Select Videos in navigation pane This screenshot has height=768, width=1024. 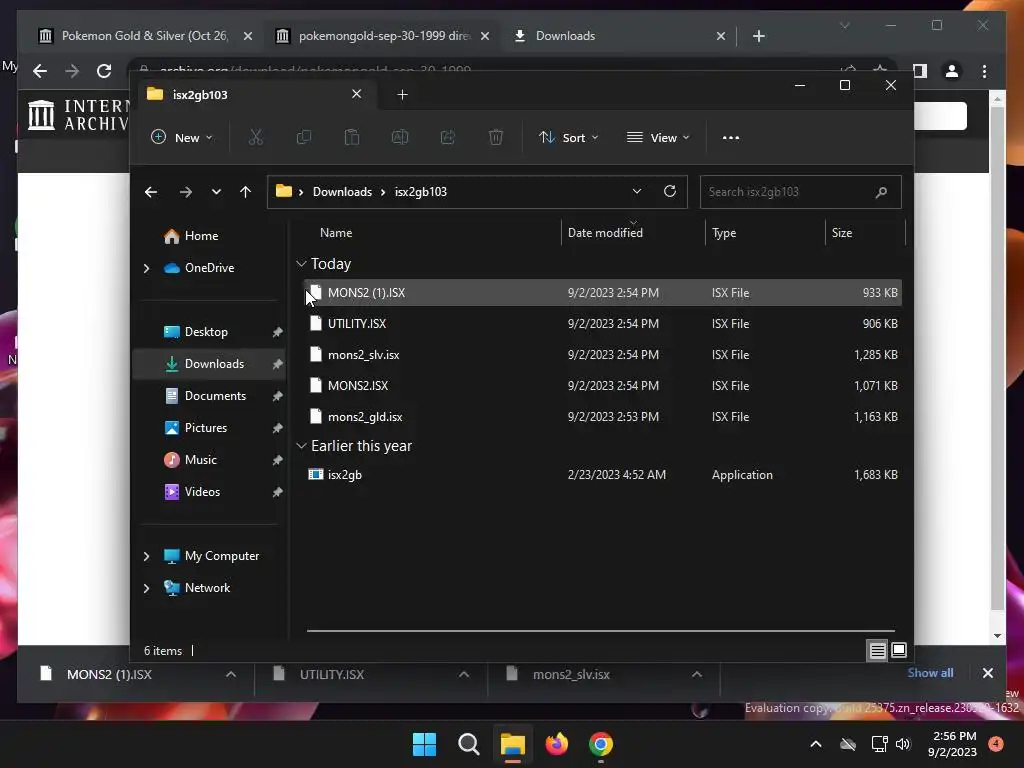pos(202,492)
